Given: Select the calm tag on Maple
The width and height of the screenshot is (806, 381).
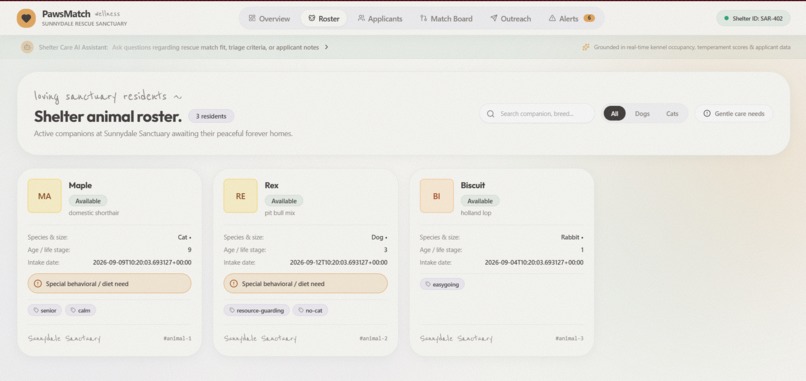Looking at the screenshot, I should coord(80,310).
